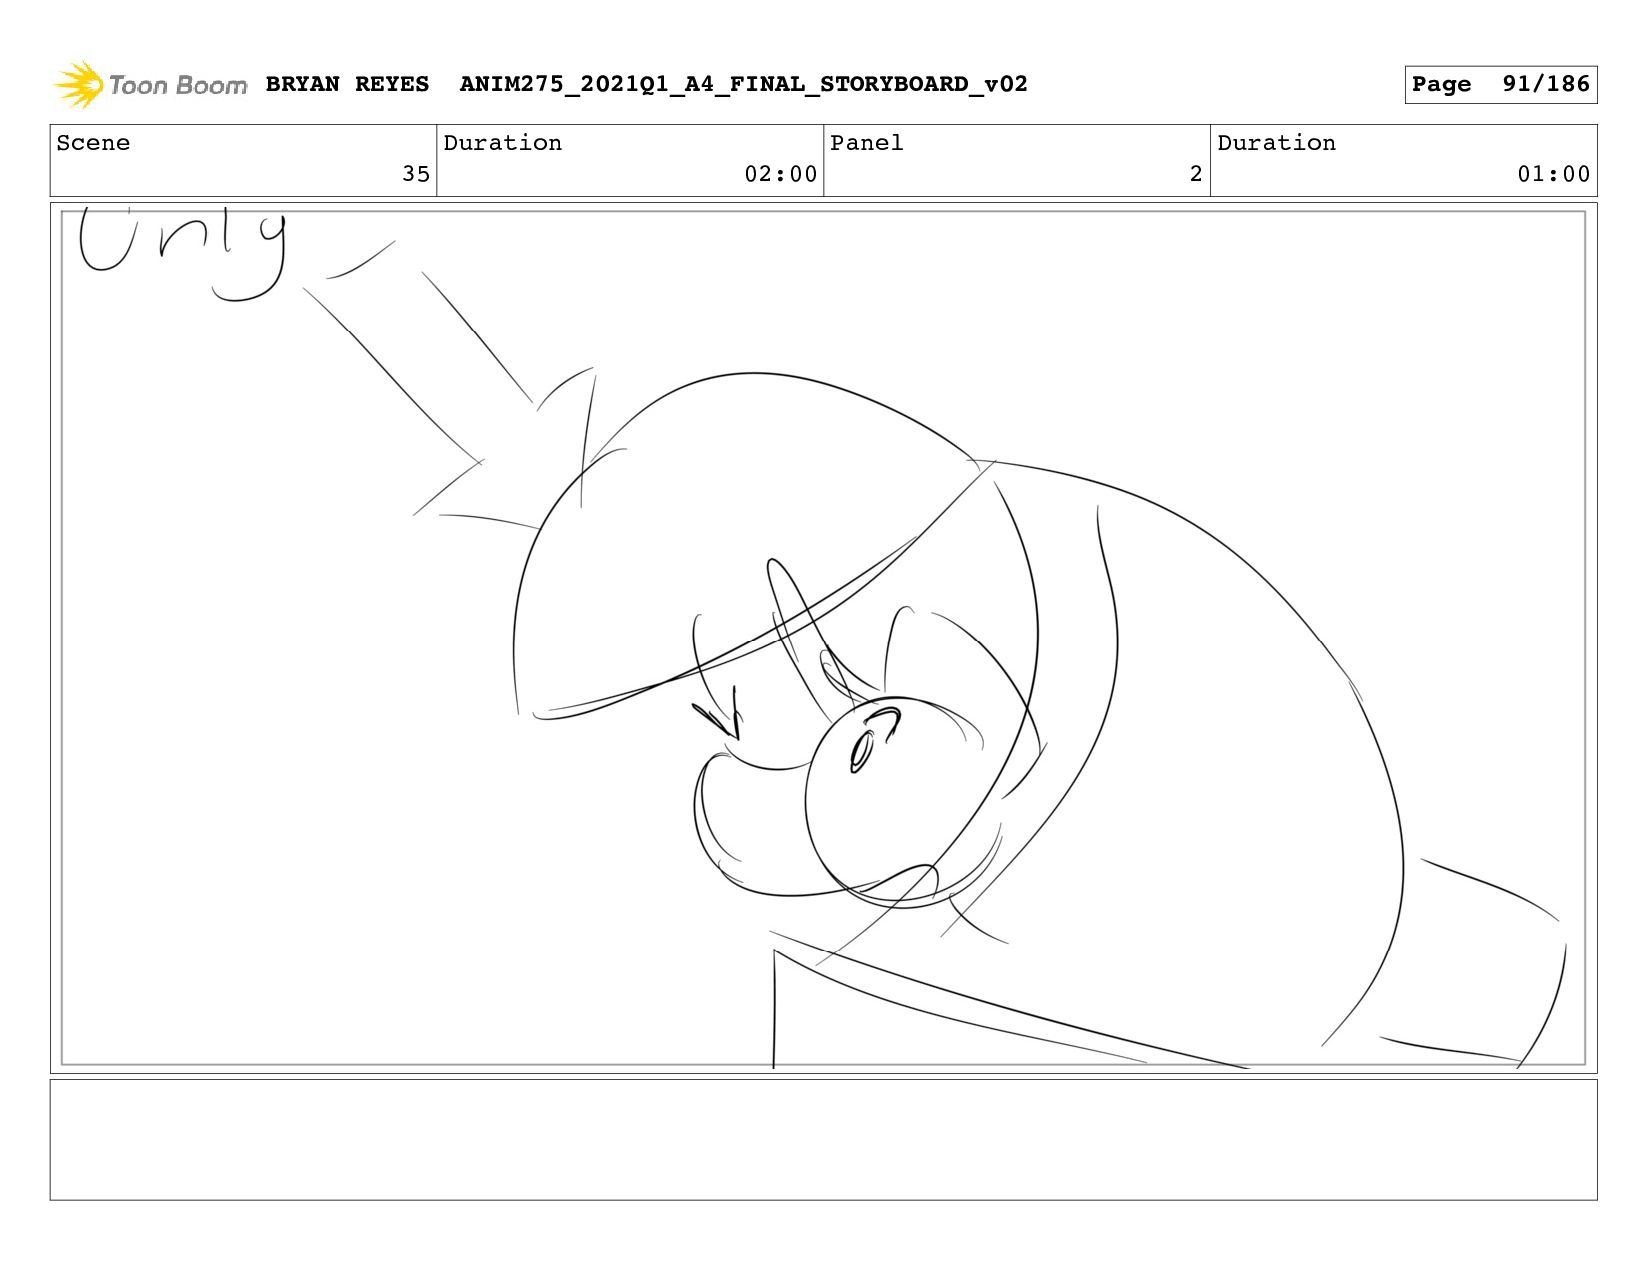Click the Page 91/186 indicator
1650x1275 pixels.
[1500, 84]
